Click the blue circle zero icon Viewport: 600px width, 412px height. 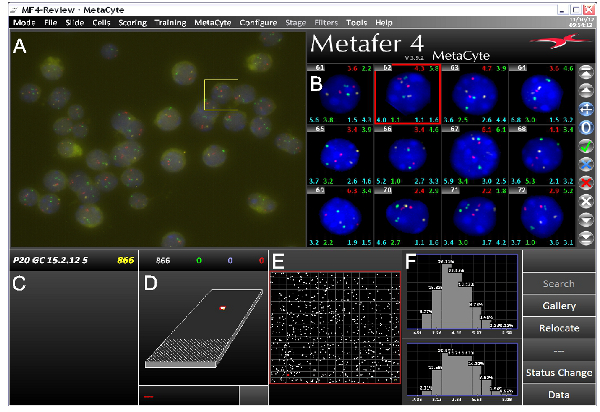tap(588, 128)
